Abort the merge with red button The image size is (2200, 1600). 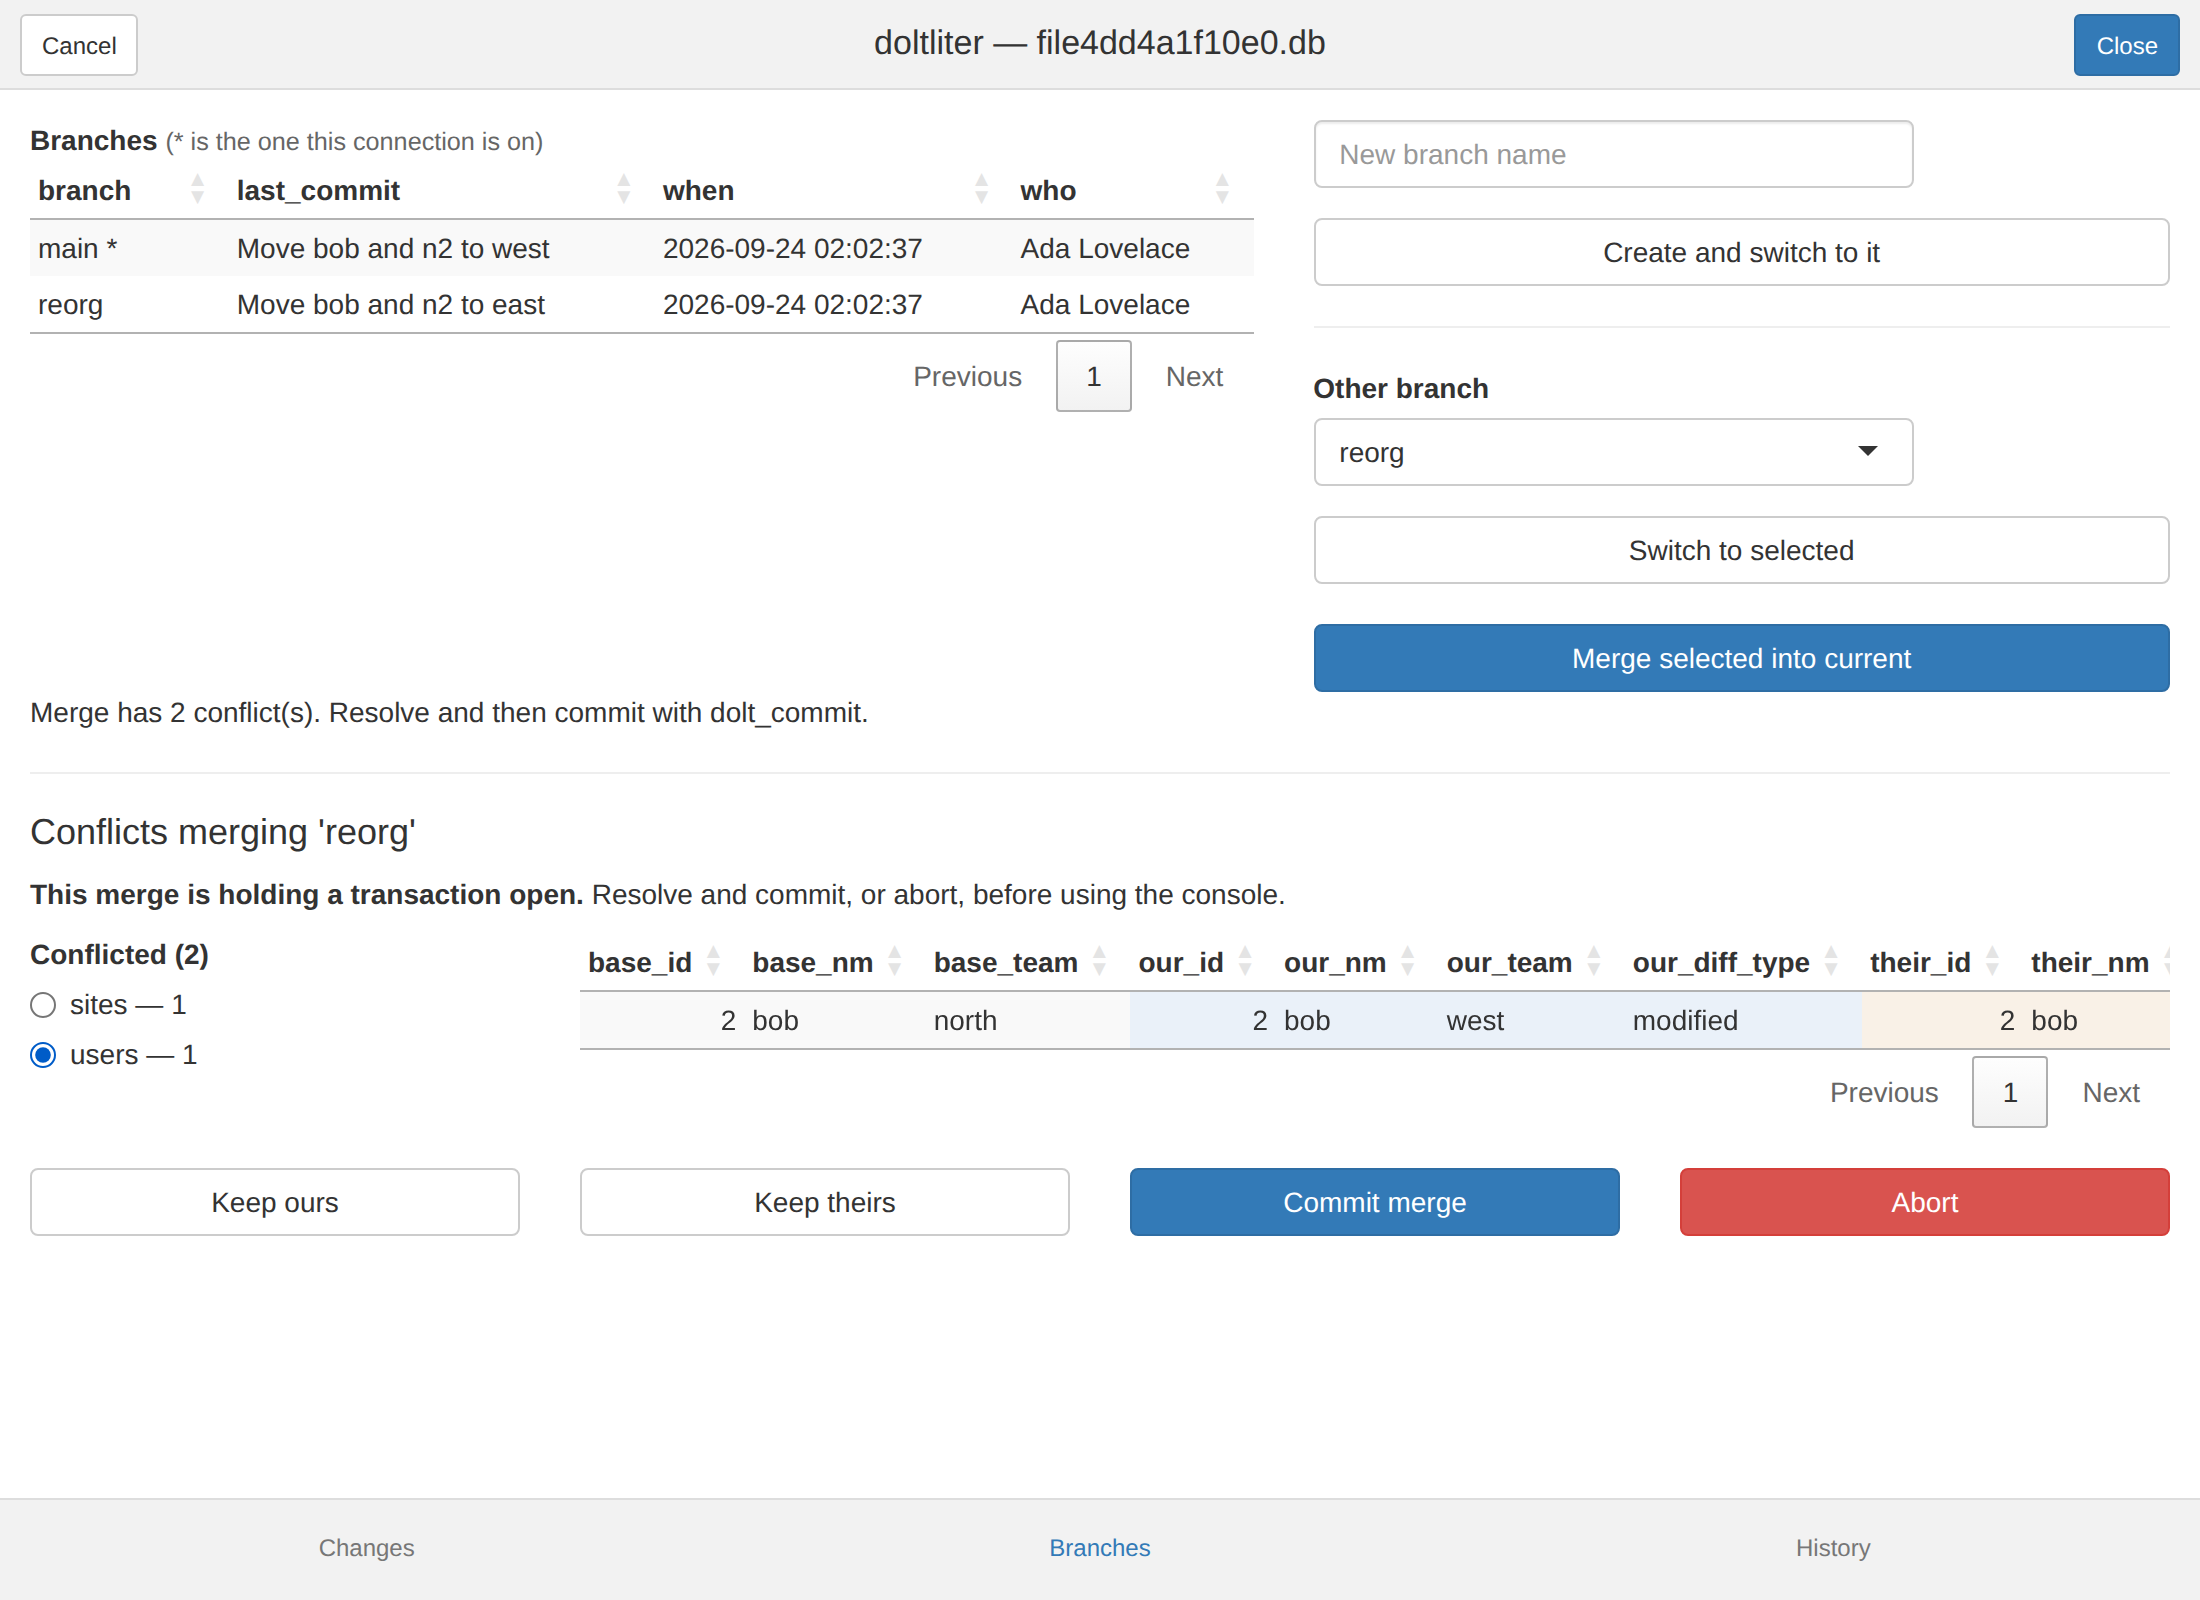(x=1925, y=1202)
